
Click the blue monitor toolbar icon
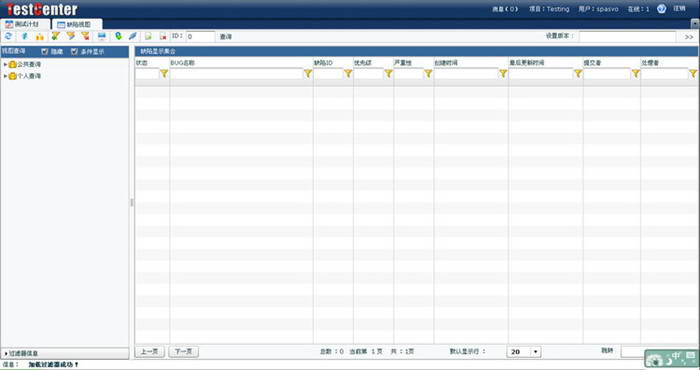[102, 36]
